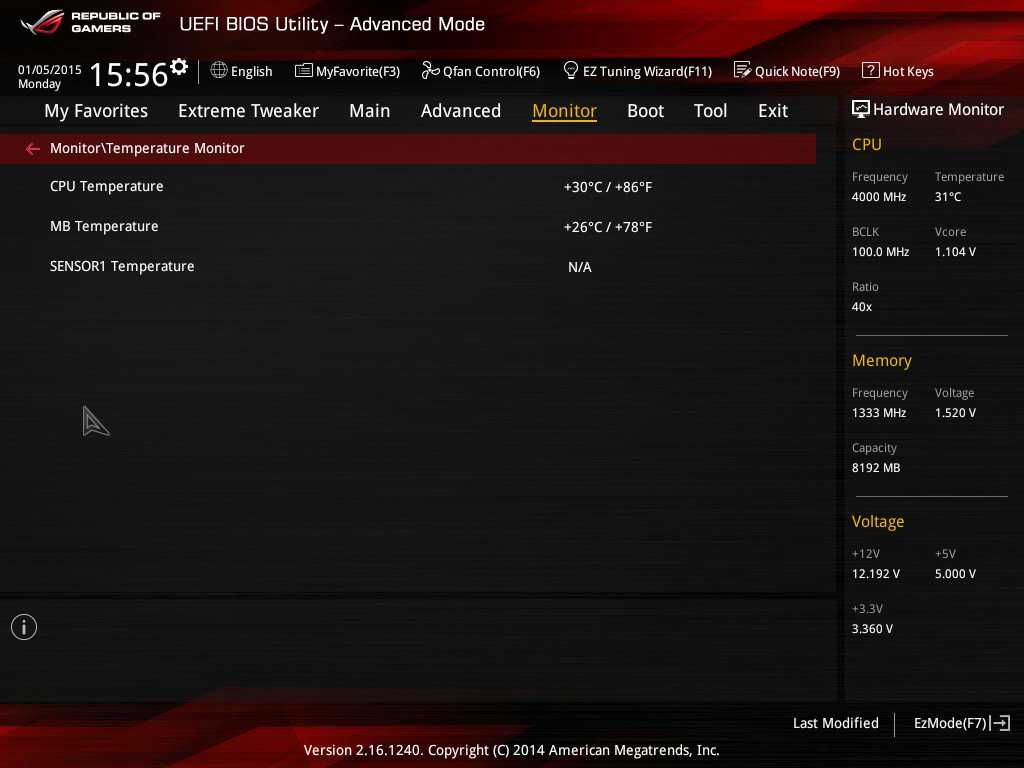The image size is (1024, 768).
Task: Click the back arrow in breadcrumb
Action: tap(33, 149)
